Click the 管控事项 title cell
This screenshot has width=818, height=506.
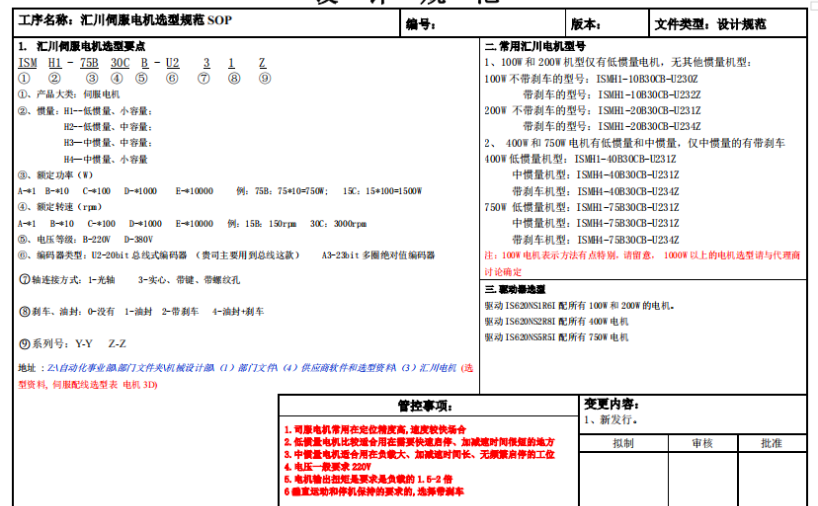point(426,406)
